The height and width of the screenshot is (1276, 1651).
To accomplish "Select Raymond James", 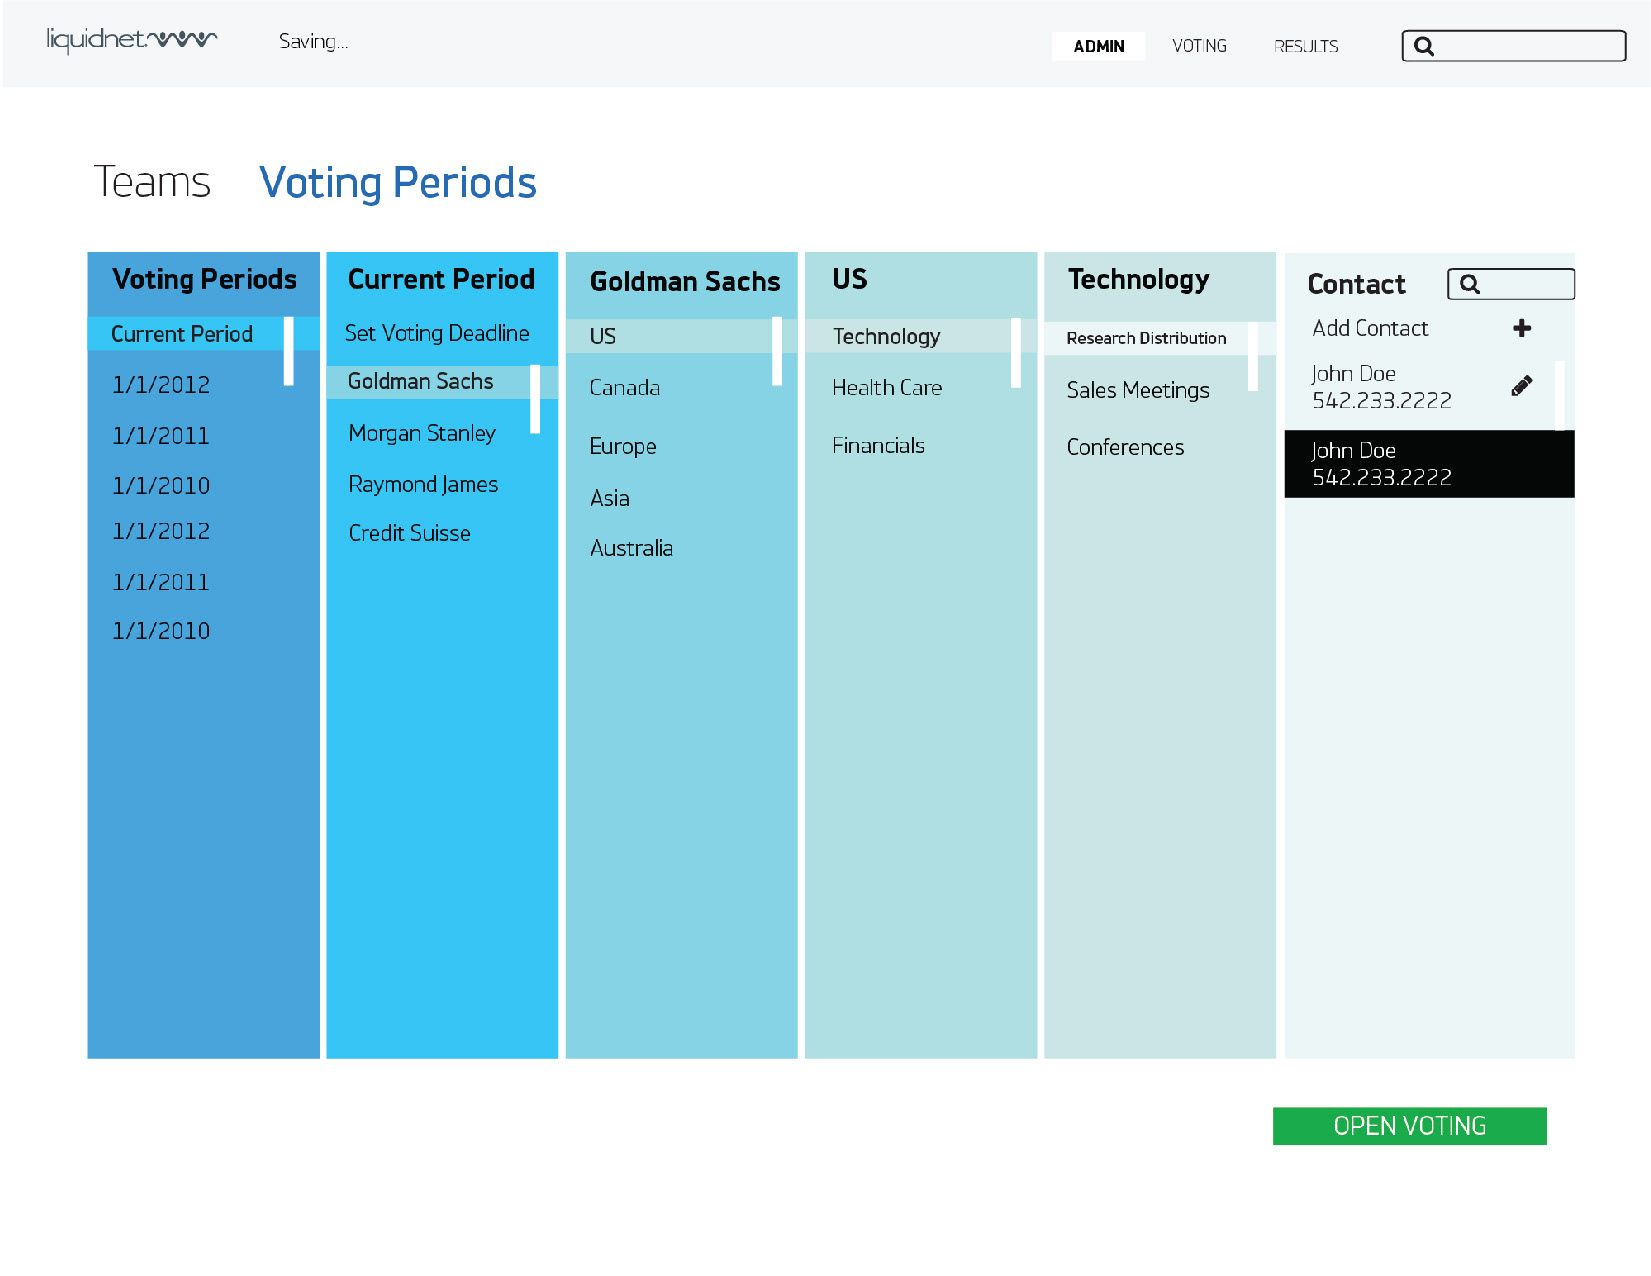I will click(423, 484).
